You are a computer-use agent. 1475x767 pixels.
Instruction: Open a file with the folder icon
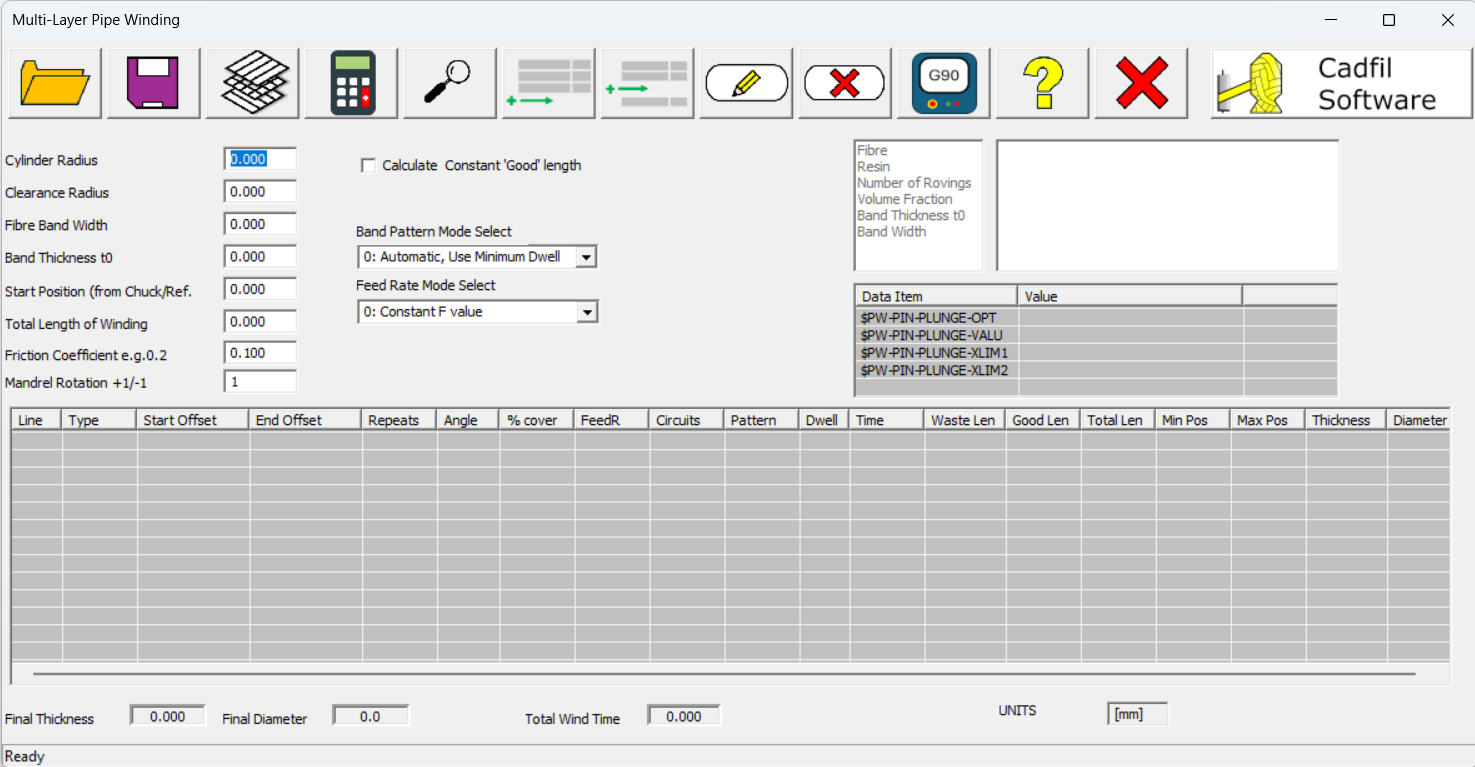pos(55,83)
